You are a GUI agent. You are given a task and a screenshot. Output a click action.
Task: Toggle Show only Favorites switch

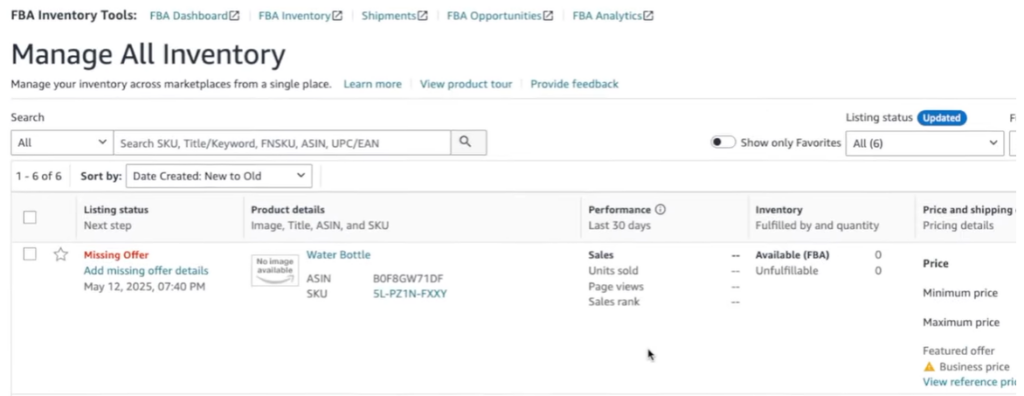click(723, 142)
